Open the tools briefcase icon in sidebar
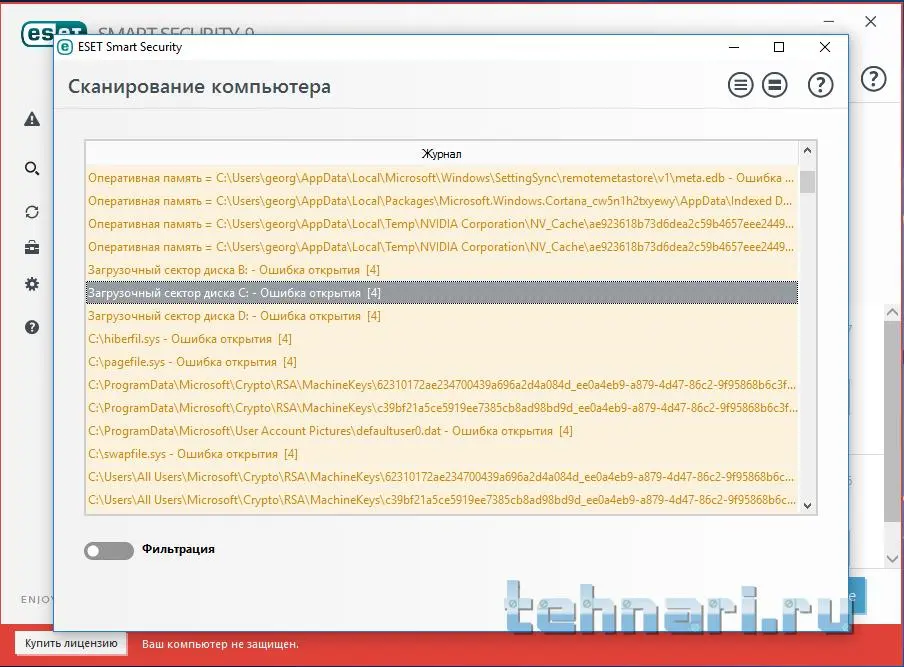This screenshot has height=667, width=904. 32,248
